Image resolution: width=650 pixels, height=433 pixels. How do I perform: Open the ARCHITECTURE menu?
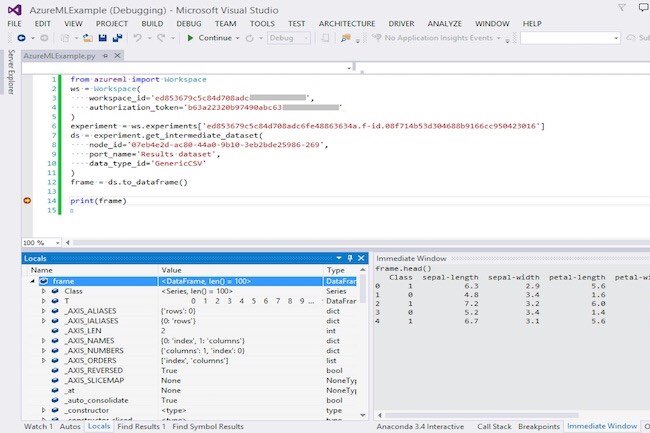[347, 24]
